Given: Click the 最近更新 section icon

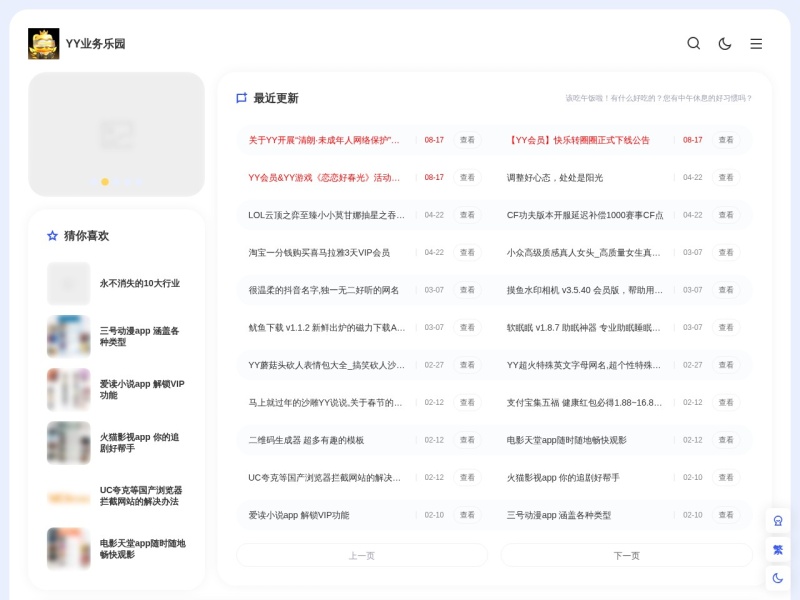Looking at the screenshot, I should point(241,98).
